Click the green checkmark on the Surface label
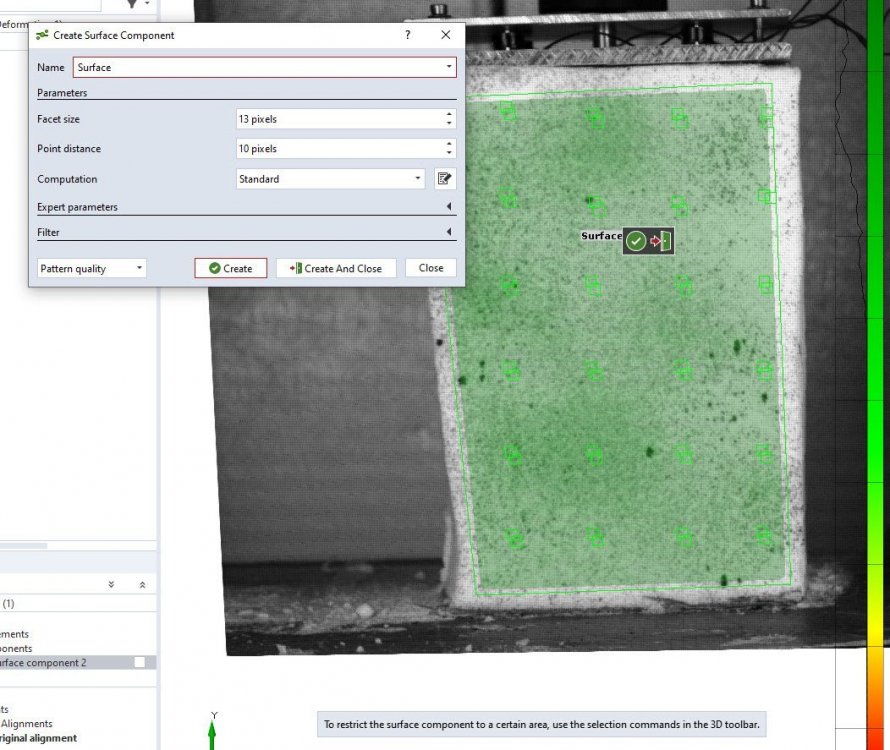Screen dimensions: 890x750 pos(636,241)
